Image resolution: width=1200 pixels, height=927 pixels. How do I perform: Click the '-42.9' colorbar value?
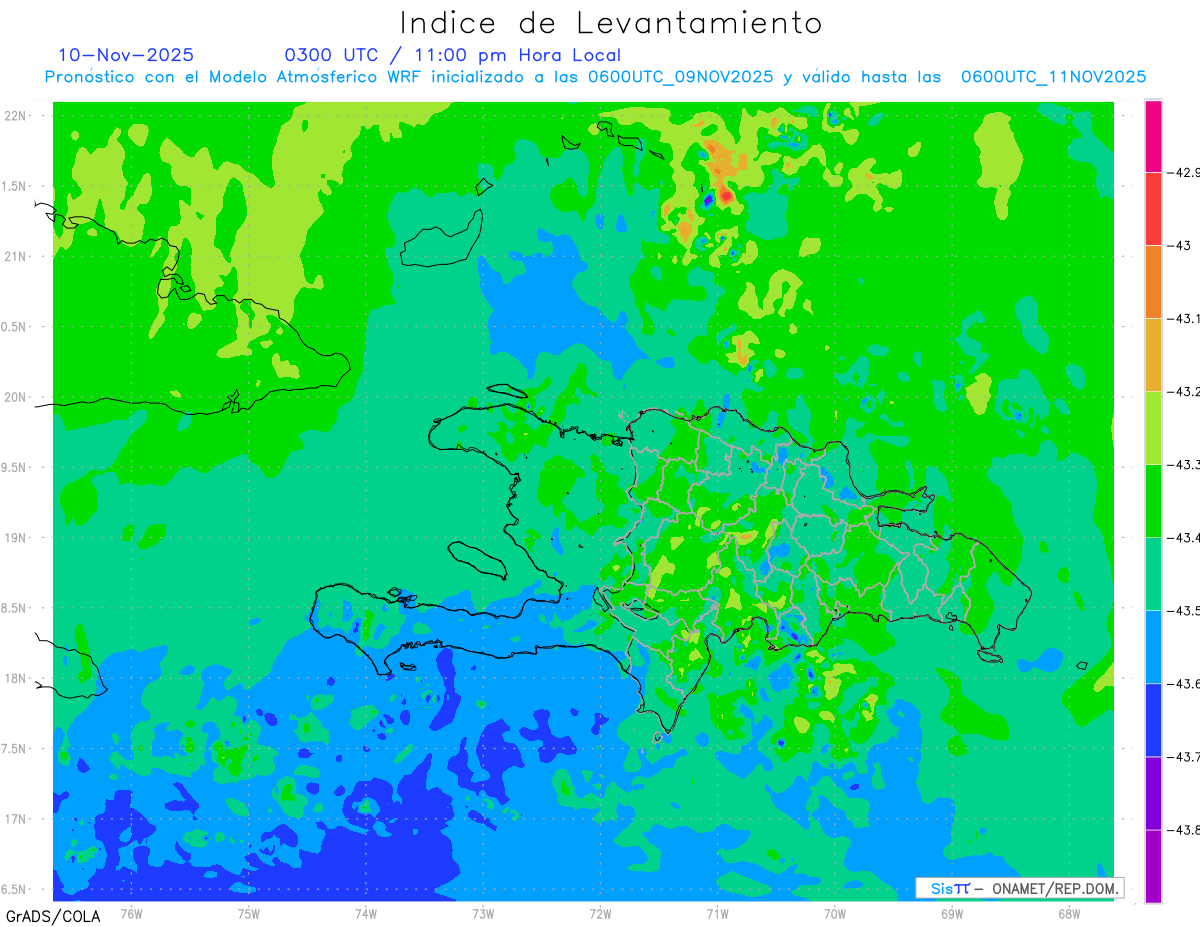[1183, 173]
